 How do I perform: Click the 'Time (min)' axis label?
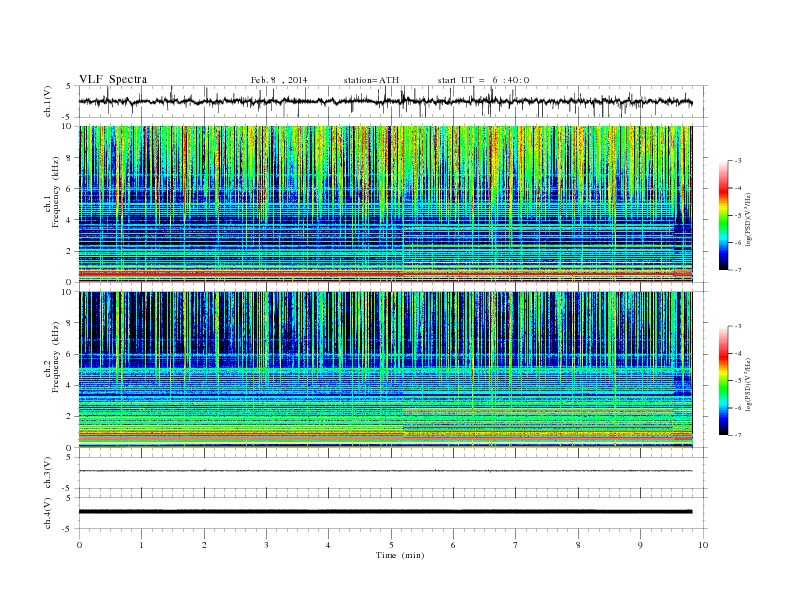click(x=400, y=555)
